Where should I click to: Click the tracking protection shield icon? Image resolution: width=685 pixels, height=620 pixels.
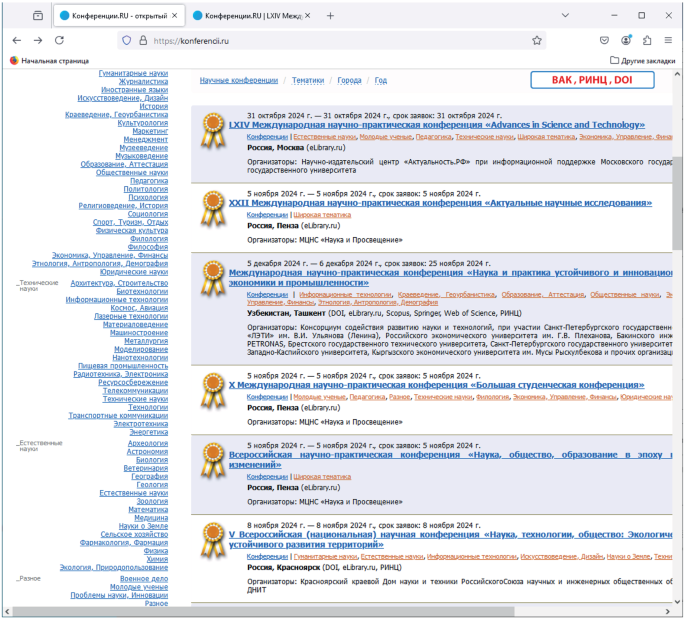pos(126,40)
